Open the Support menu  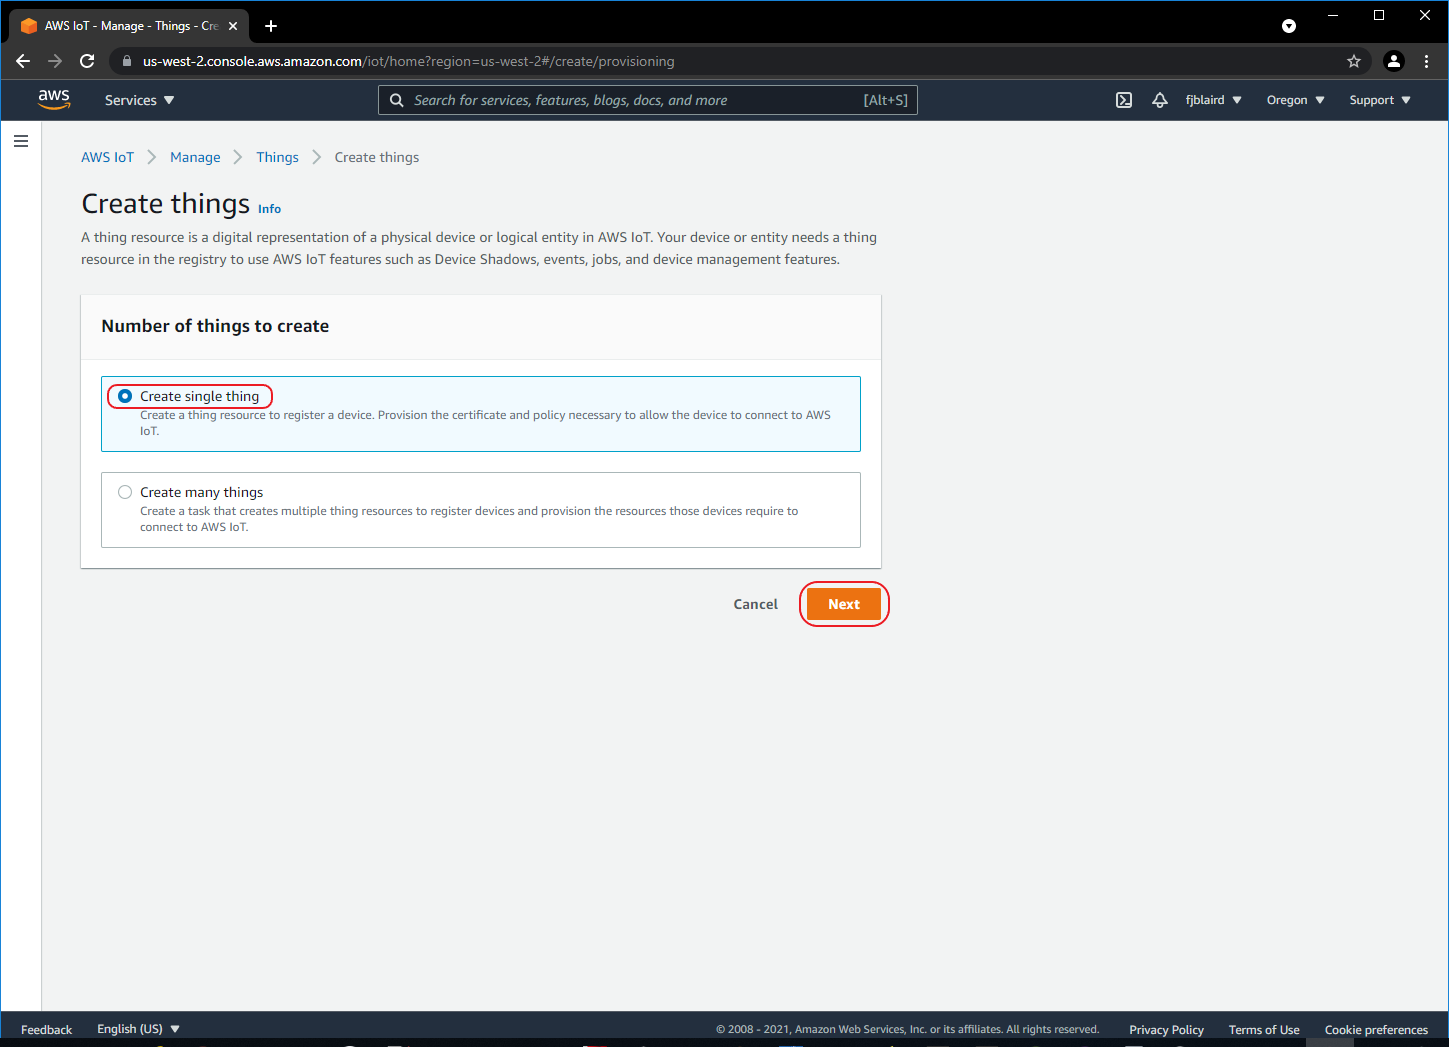[1379, 100]
